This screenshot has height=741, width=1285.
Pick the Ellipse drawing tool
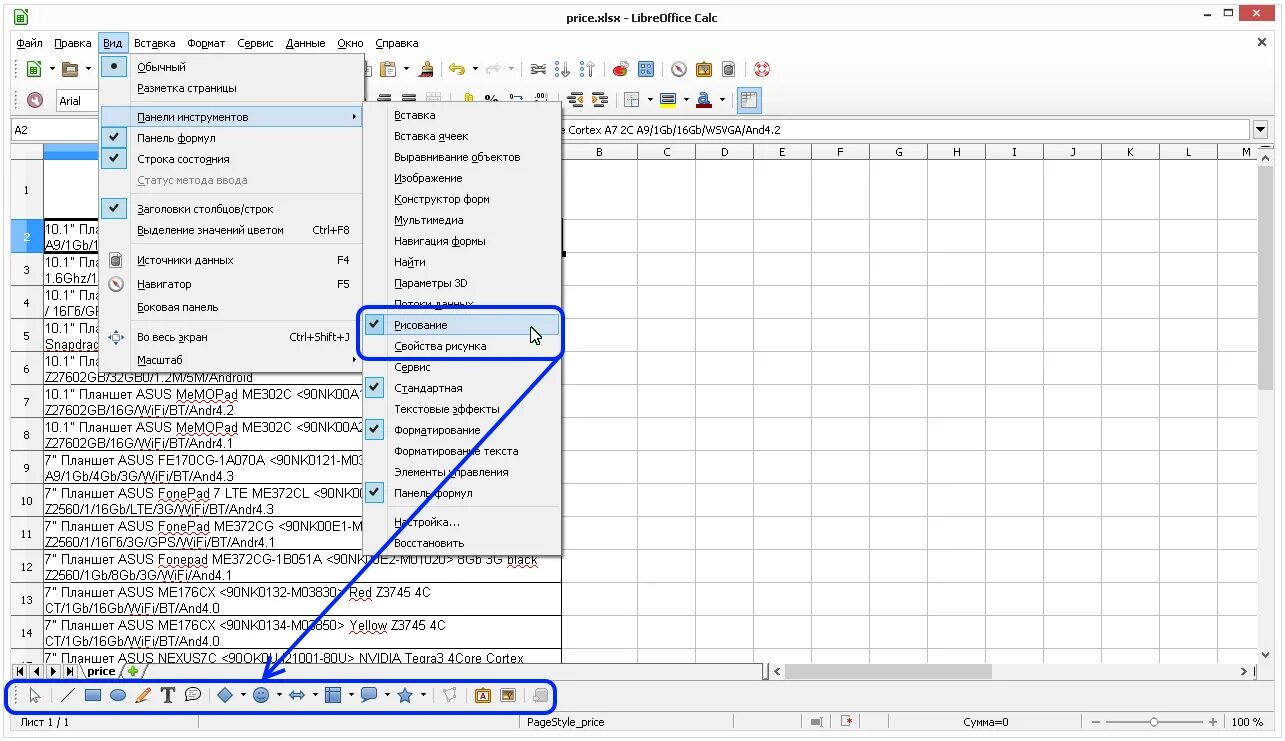tap(118, 695)
